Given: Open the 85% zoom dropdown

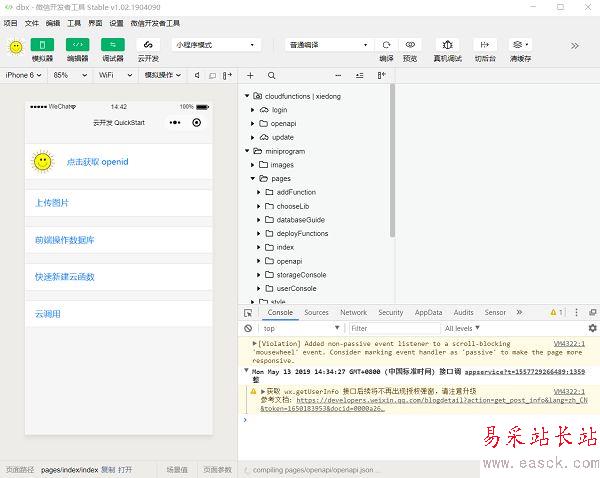Looking at the screenshot, I should click(x=70, y=75).
